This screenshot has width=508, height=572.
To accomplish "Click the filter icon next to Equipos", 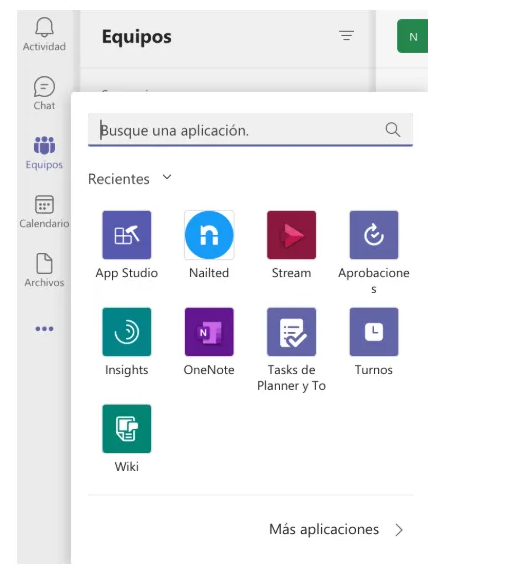I will coord(346,36).
